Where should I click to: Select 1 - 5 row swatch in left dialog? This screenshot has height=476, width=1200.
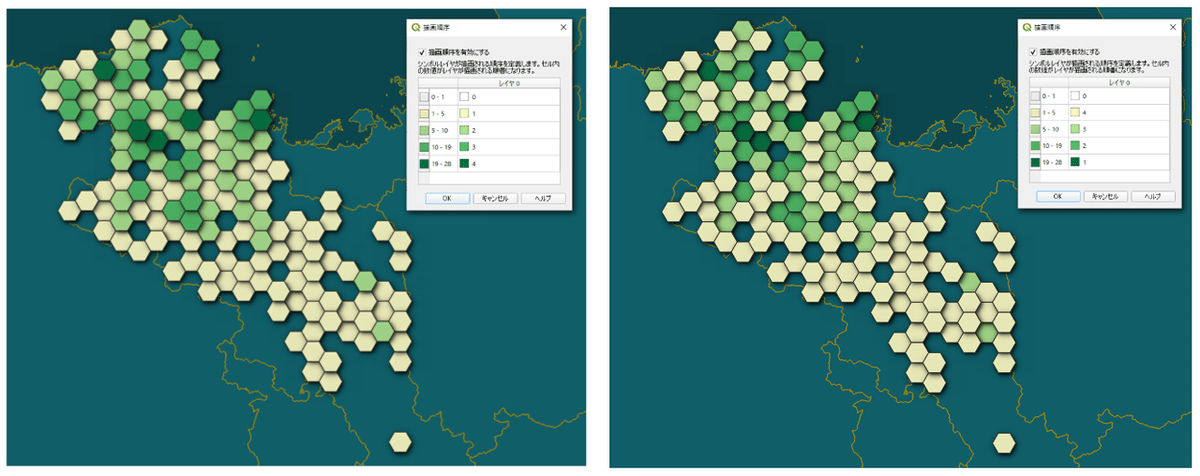(x=424, y=113)
